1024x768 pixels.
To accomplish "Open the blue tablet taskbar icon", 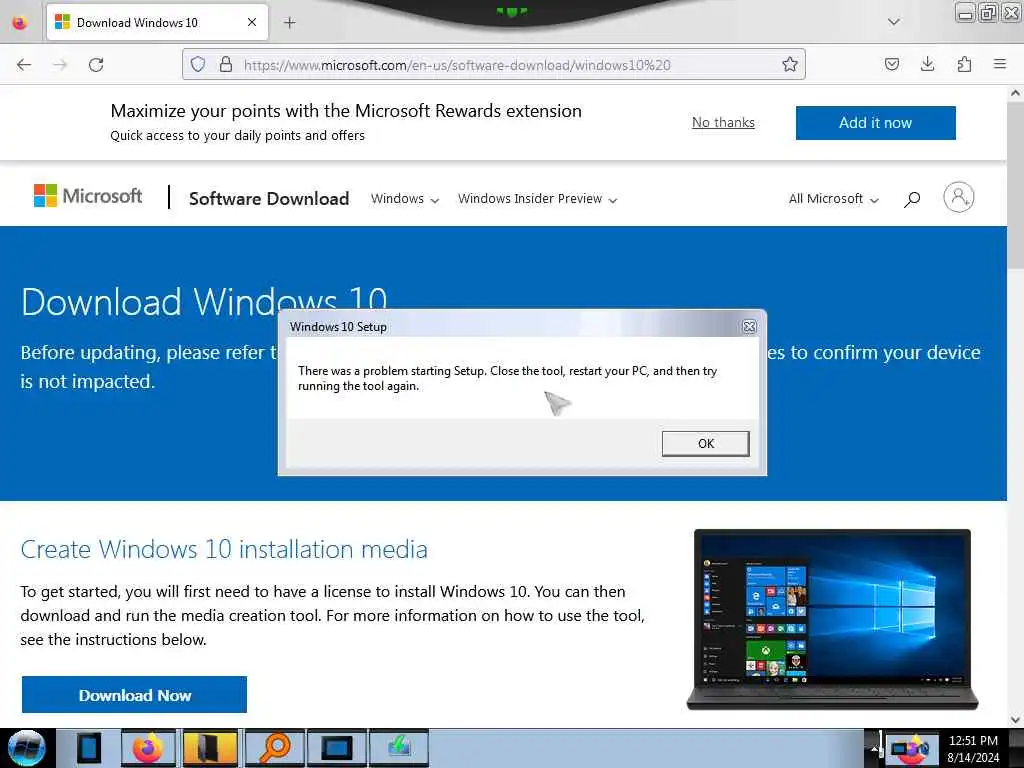I will (88, 748).
